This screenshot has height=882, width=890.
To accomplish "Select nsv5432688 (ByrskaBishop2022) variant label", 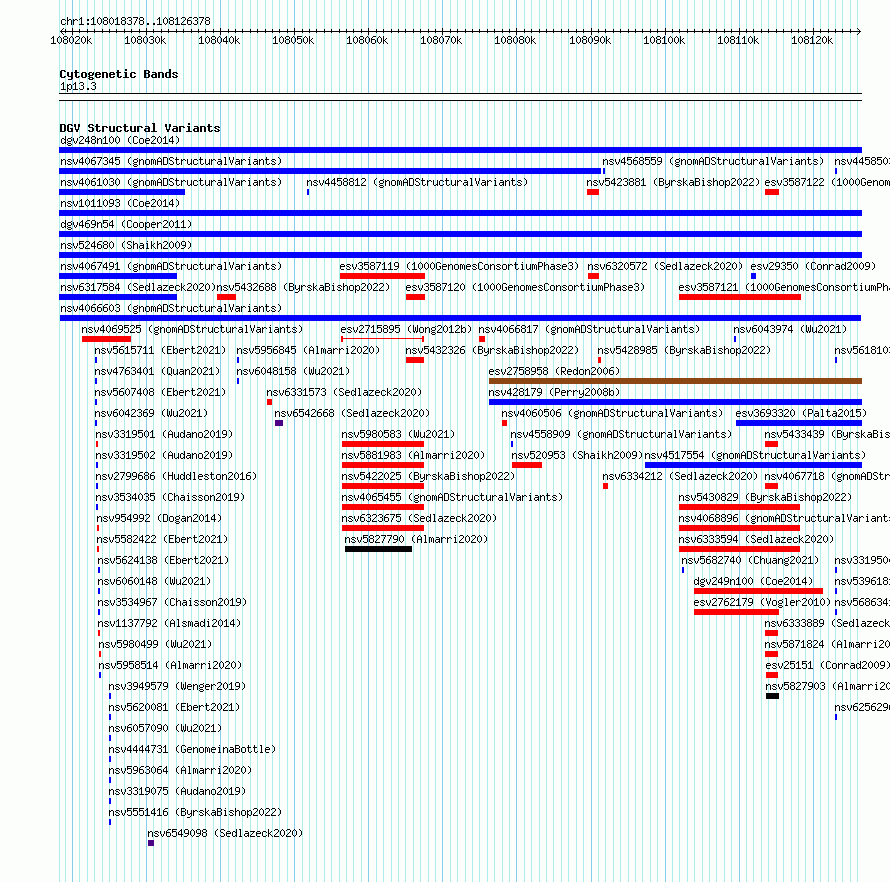I will point(303,287).
